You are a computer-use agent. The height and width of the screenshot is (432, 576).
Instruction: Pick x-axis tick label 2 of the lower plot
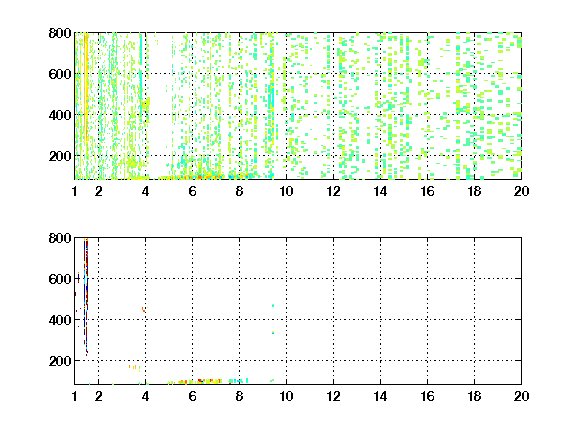point(98,396)
